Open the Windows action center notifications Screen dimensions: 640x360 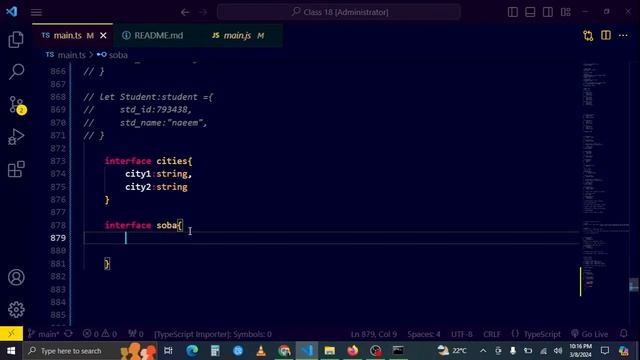605,351
